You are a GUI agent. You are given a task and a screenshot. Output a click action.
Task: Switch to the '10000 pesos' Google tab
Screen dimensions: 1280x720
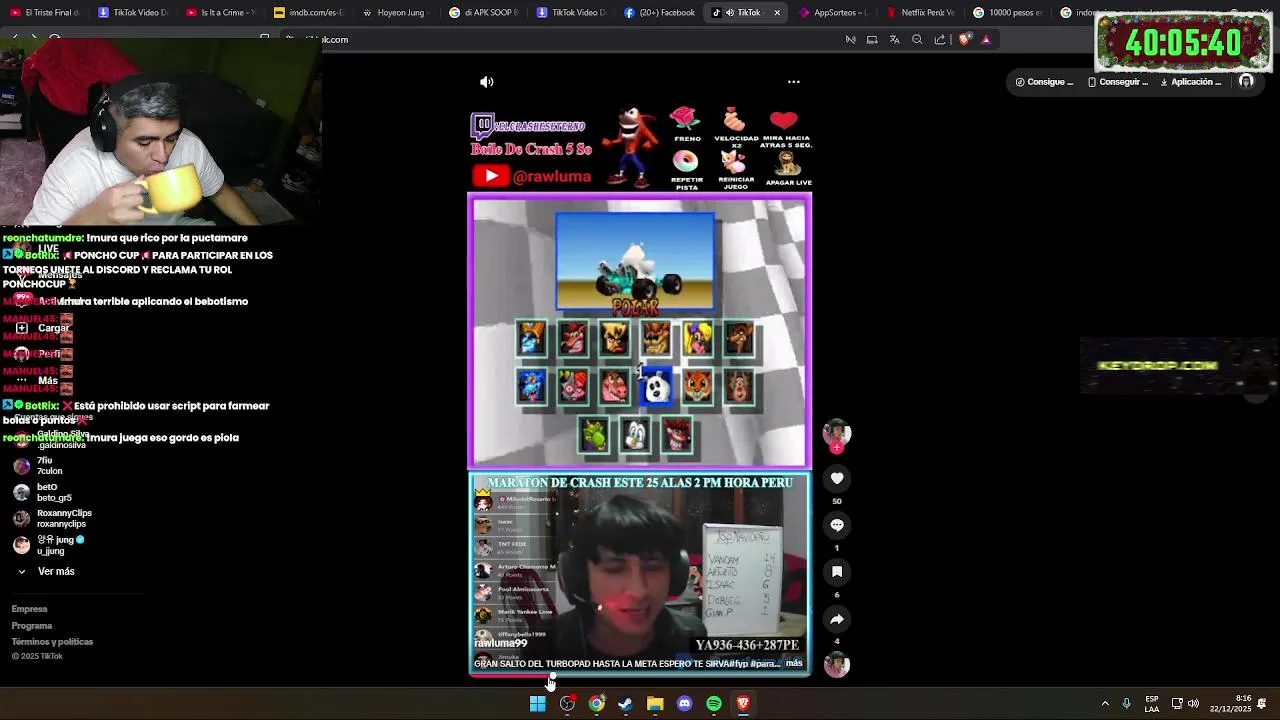click(x=1008, y=13)
